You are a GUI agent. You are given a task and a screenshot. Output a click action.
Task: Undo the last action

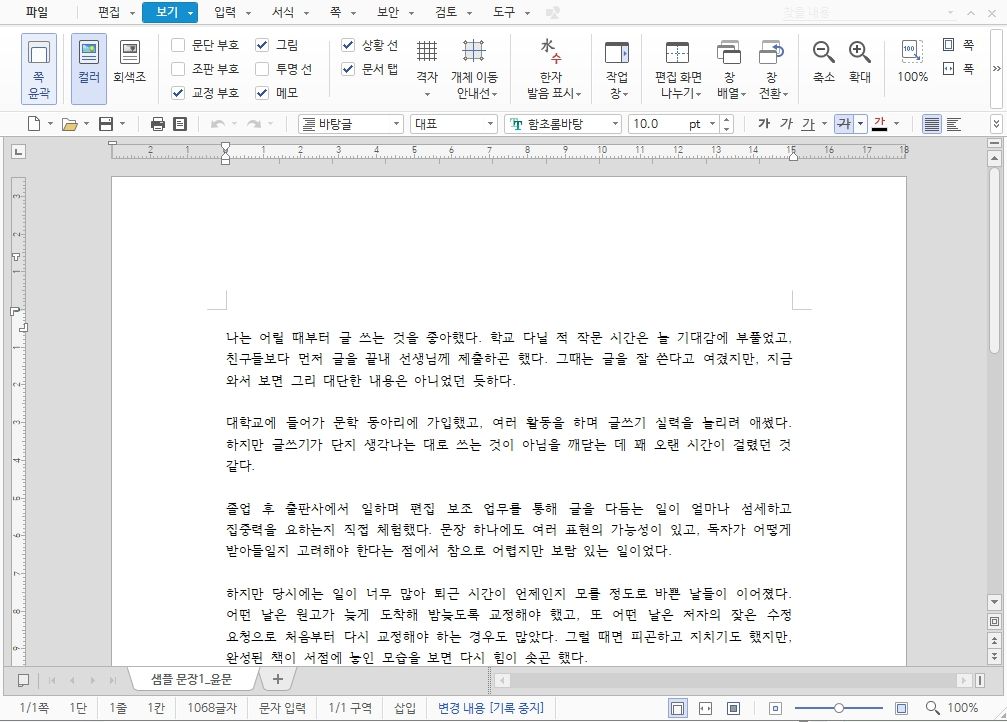click(x=218, y=124)
